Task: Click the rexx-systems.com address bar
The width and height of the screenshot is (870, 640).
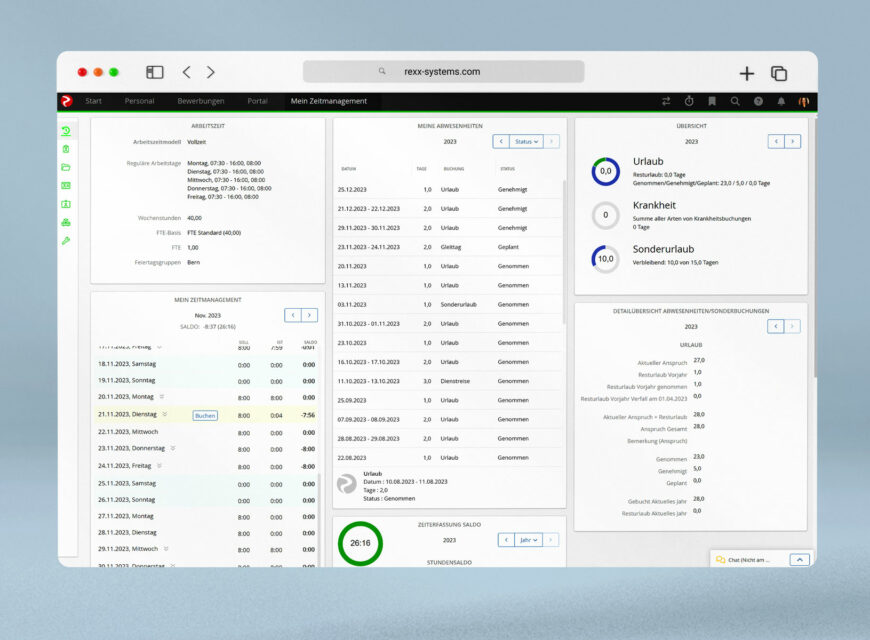Action: coord(443,72)
